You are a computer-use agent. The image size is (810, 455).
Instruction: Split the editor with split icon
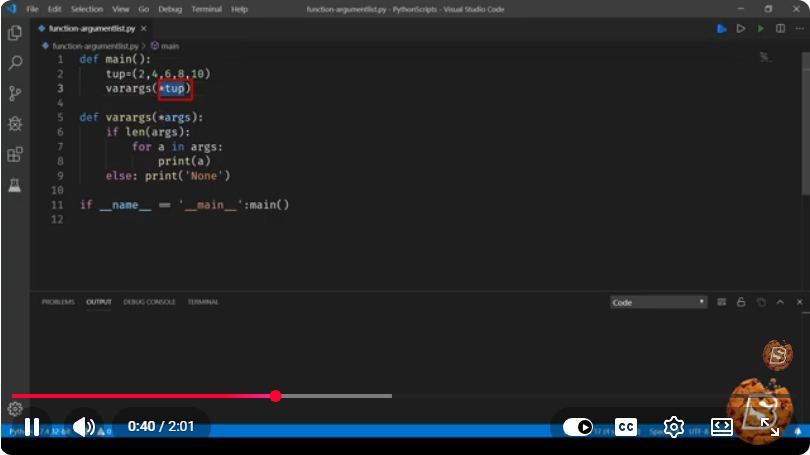781,28
